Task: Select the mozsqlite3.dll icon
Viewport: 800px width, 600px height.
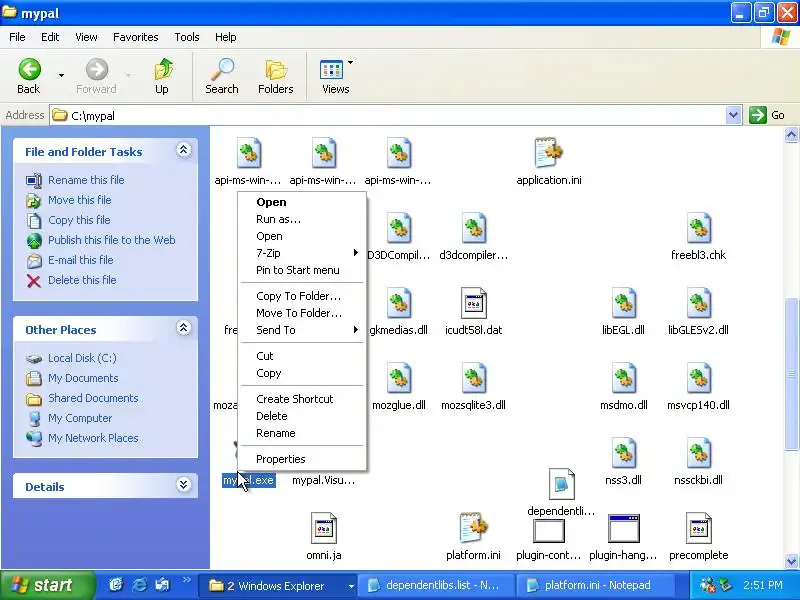Action: click(x=473, y=378)
